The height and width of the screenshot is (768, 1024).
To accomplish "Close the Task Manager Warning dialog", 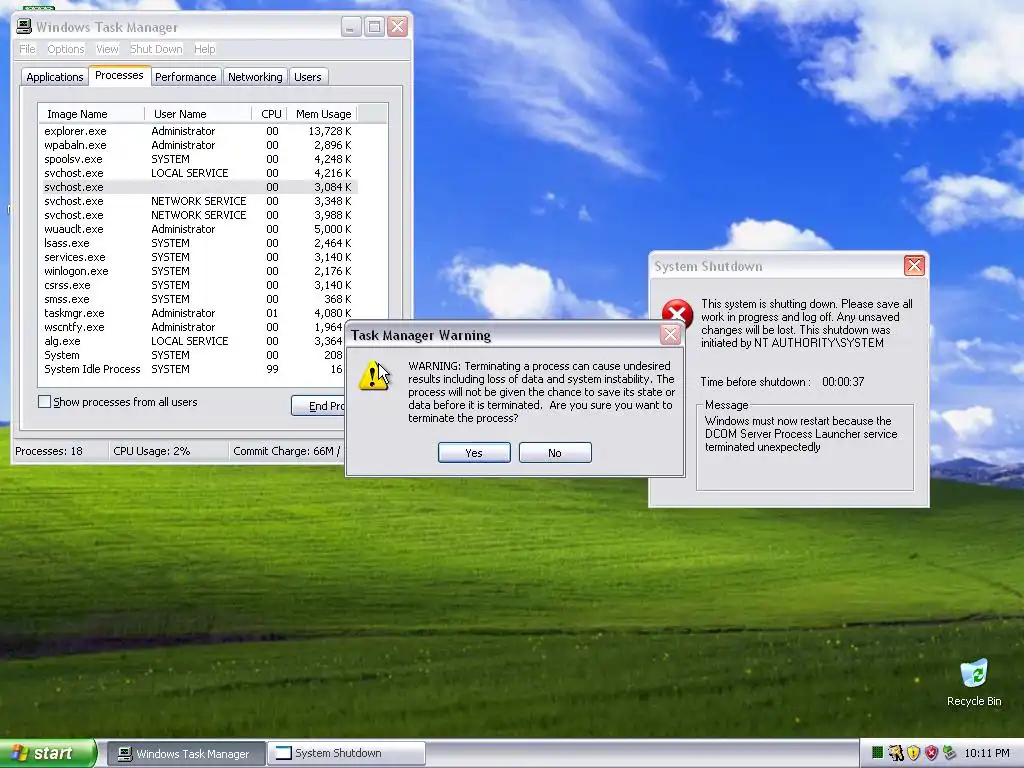I will [x=670, y=335].
